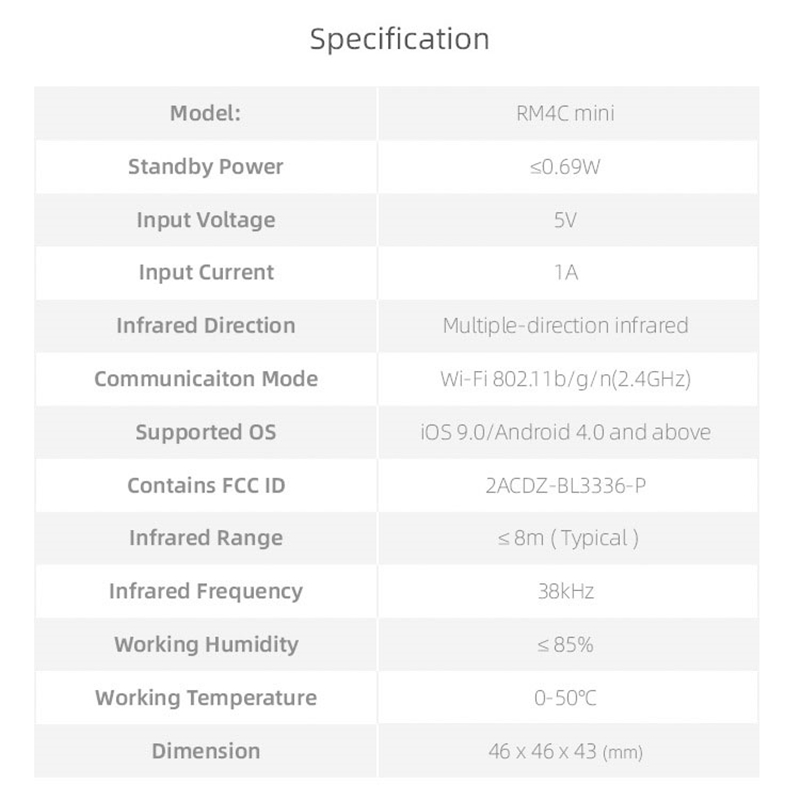Select the Input Current label
The width and height of the screenshot is (800, 800).
[x=206, y=272]
